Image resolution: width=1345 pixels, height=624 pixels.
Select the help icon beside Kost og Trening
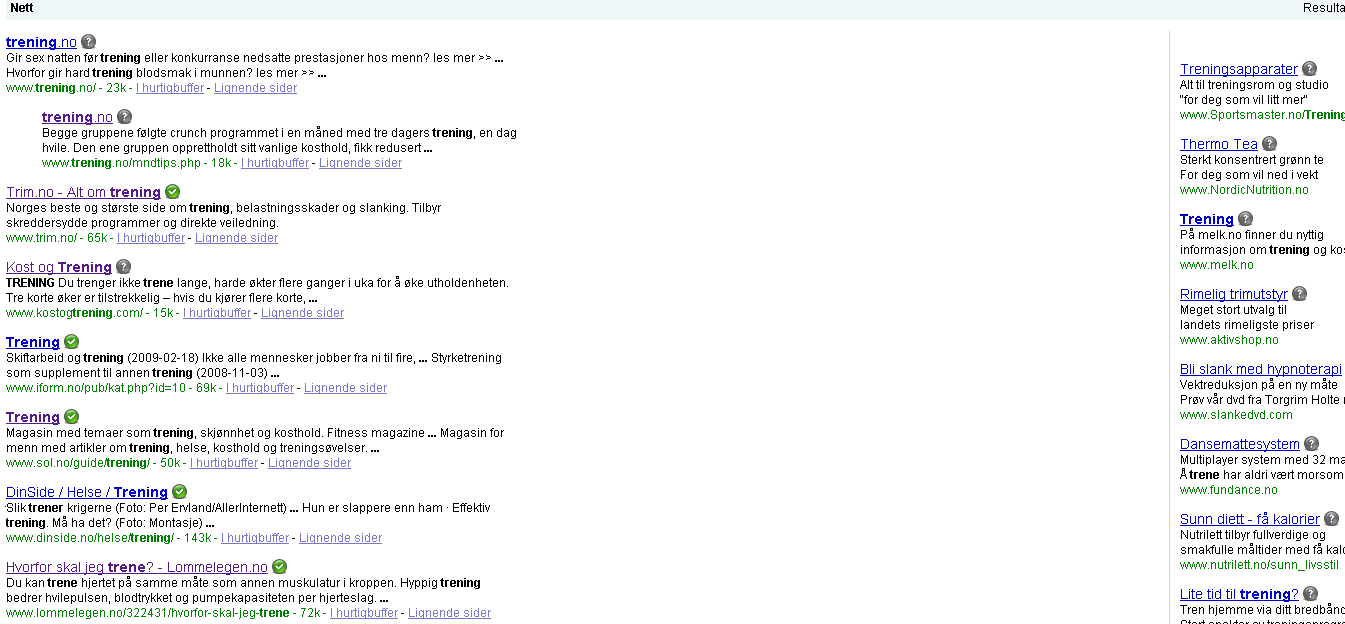pyautogui.click(x=123, y=266)
